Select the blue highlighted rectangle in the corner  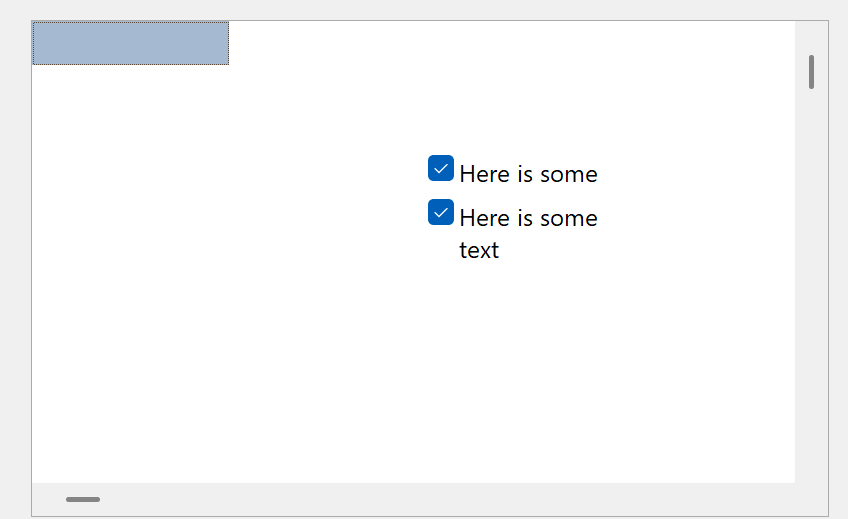click(x=130, y=43)
